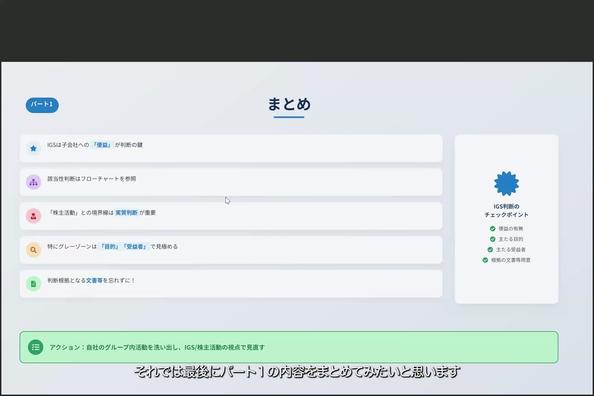
Task: Click the 主たる目的 checklist text
Action: click(x=511, y=239)
